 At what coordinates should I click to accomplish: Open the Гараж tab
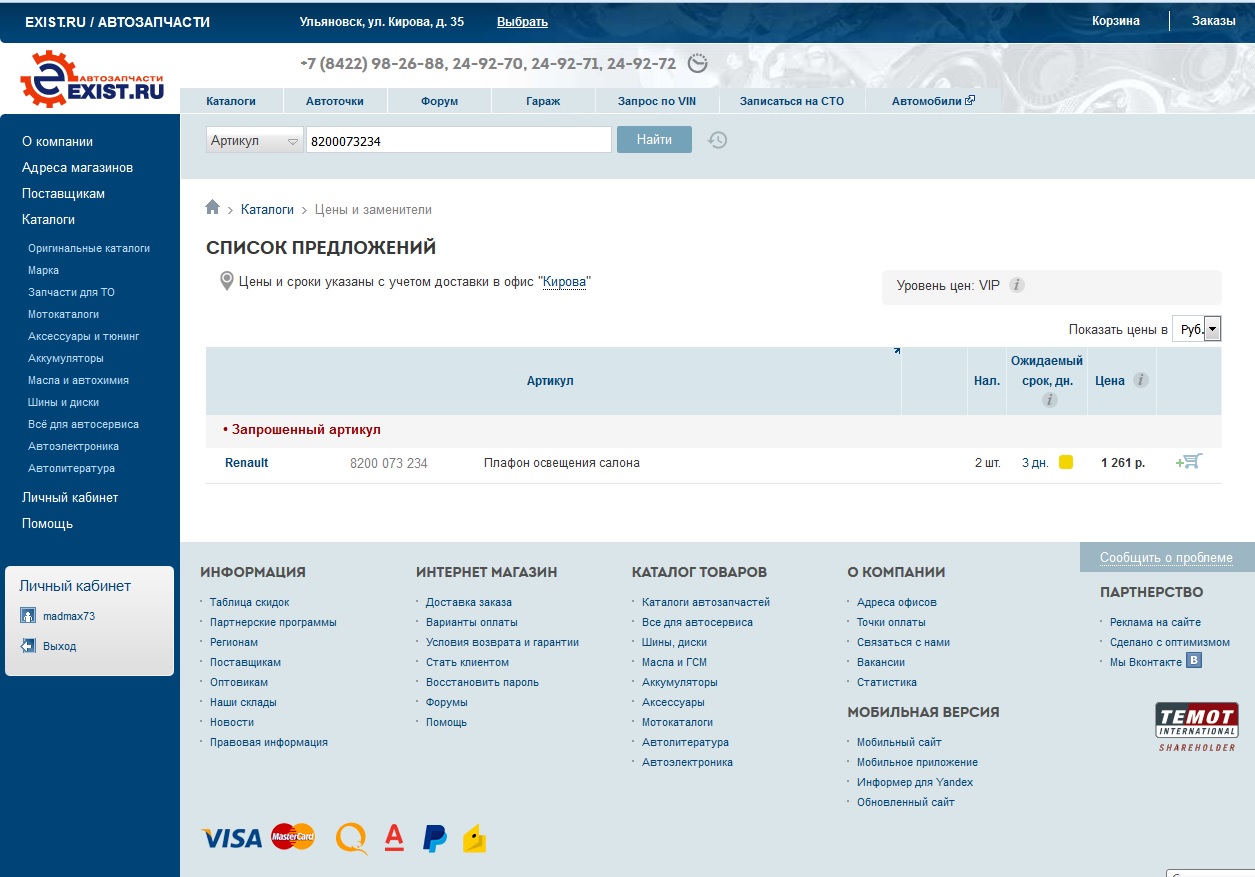[543, 101]
